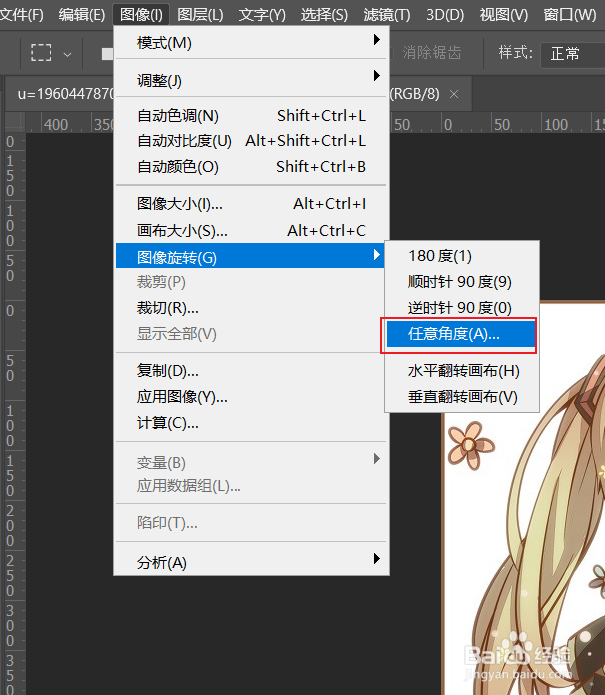Open the 编辑(E) menu

[x=82, y=15]
